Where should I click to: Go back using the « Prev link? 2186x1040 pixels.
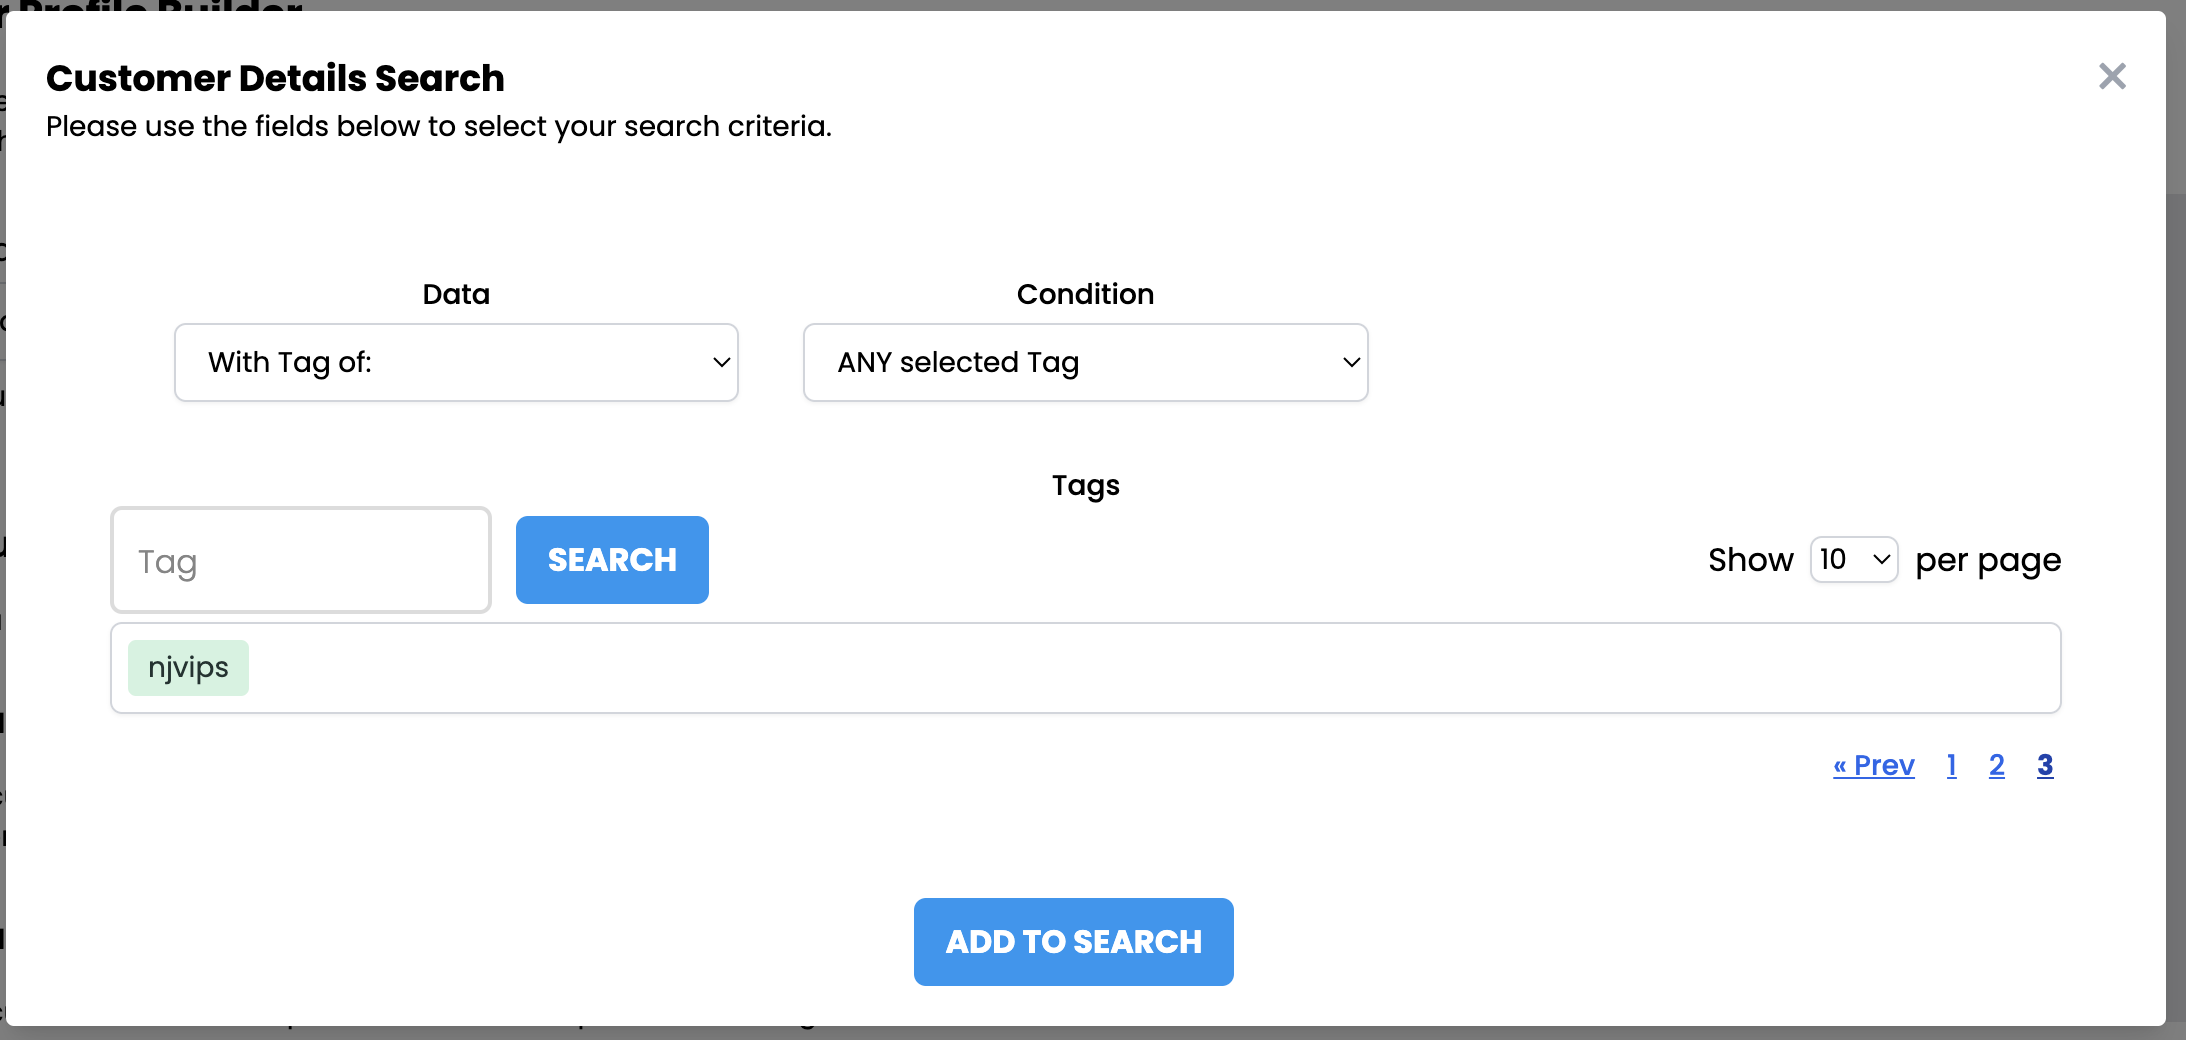click(x=1873, y=765)
